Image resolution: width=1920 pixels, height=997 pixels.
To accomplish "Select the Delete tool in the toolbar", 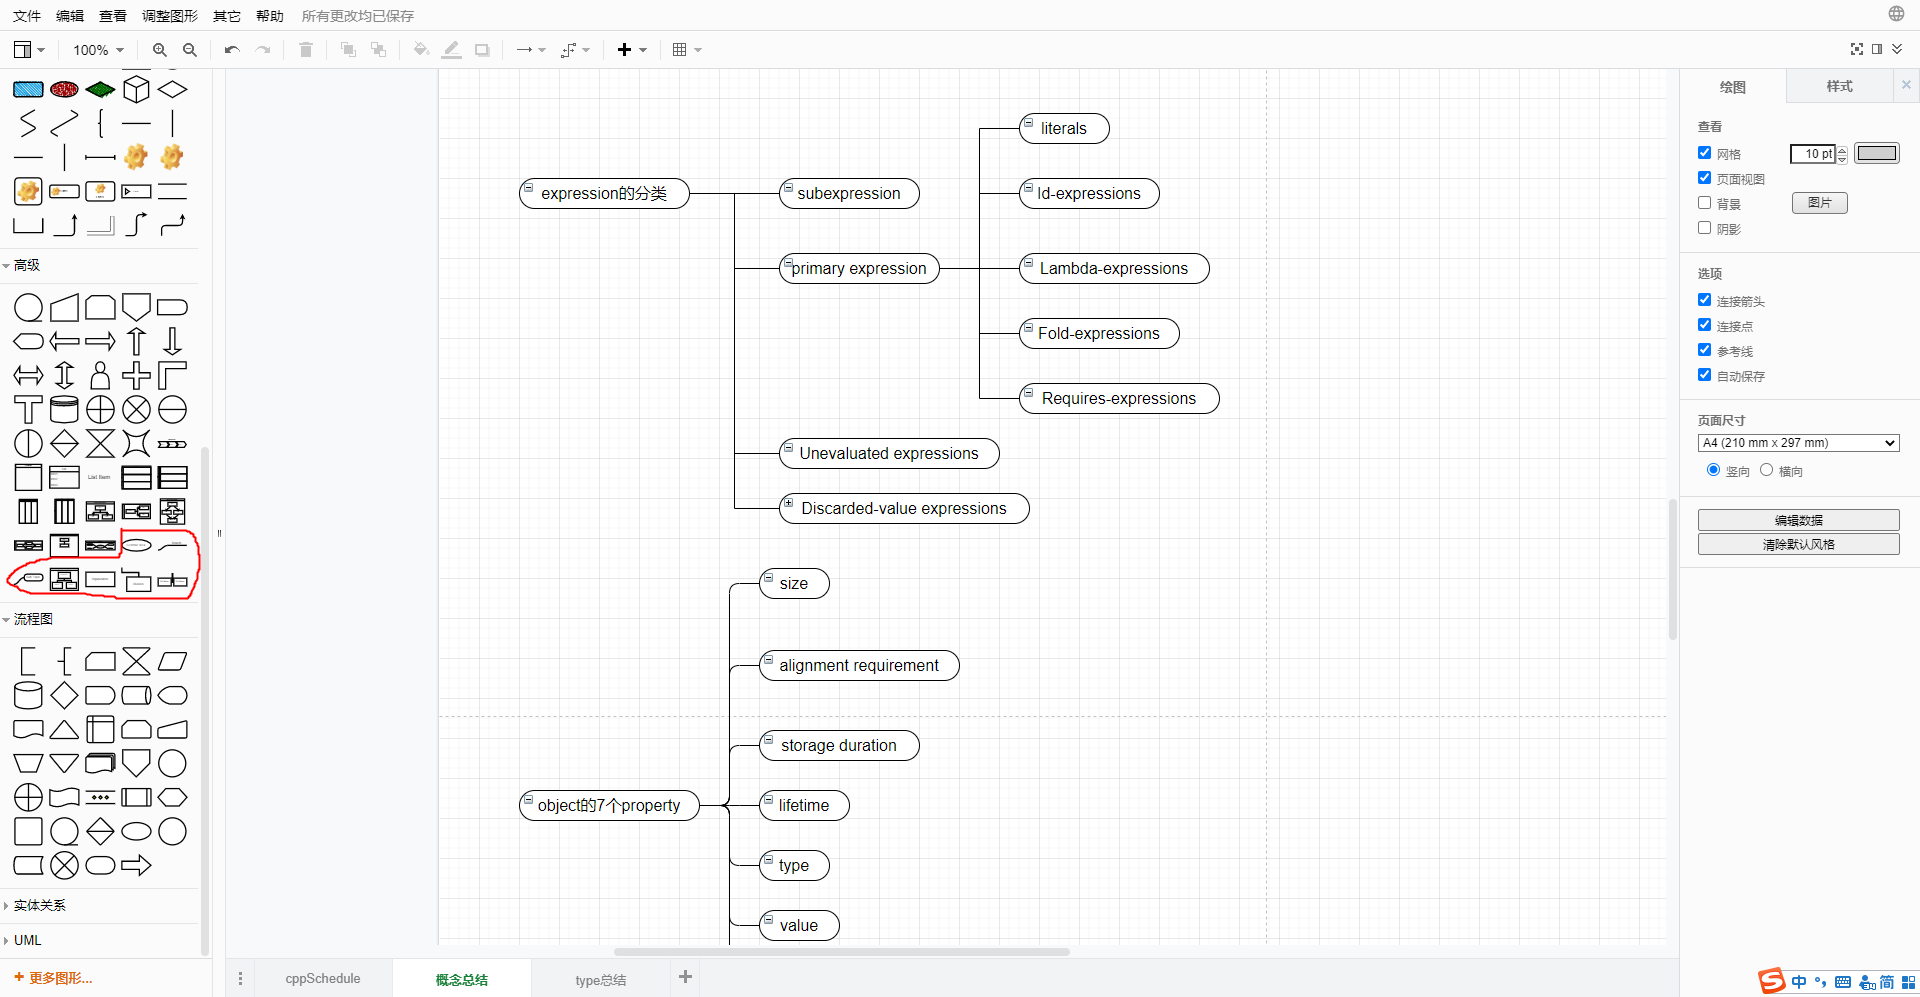I will click(x=306, y=49).
